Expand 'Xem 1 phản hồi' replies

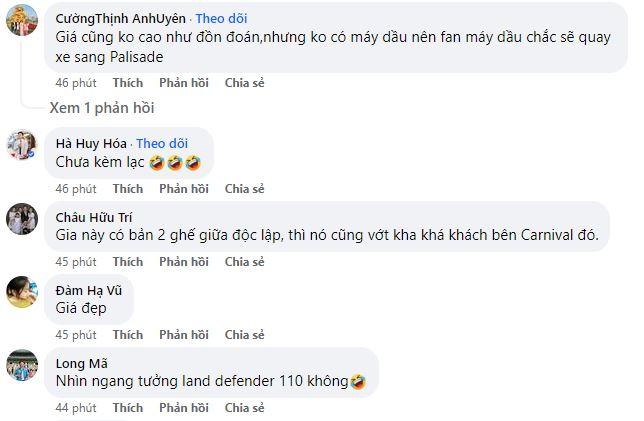coord(102,107)
